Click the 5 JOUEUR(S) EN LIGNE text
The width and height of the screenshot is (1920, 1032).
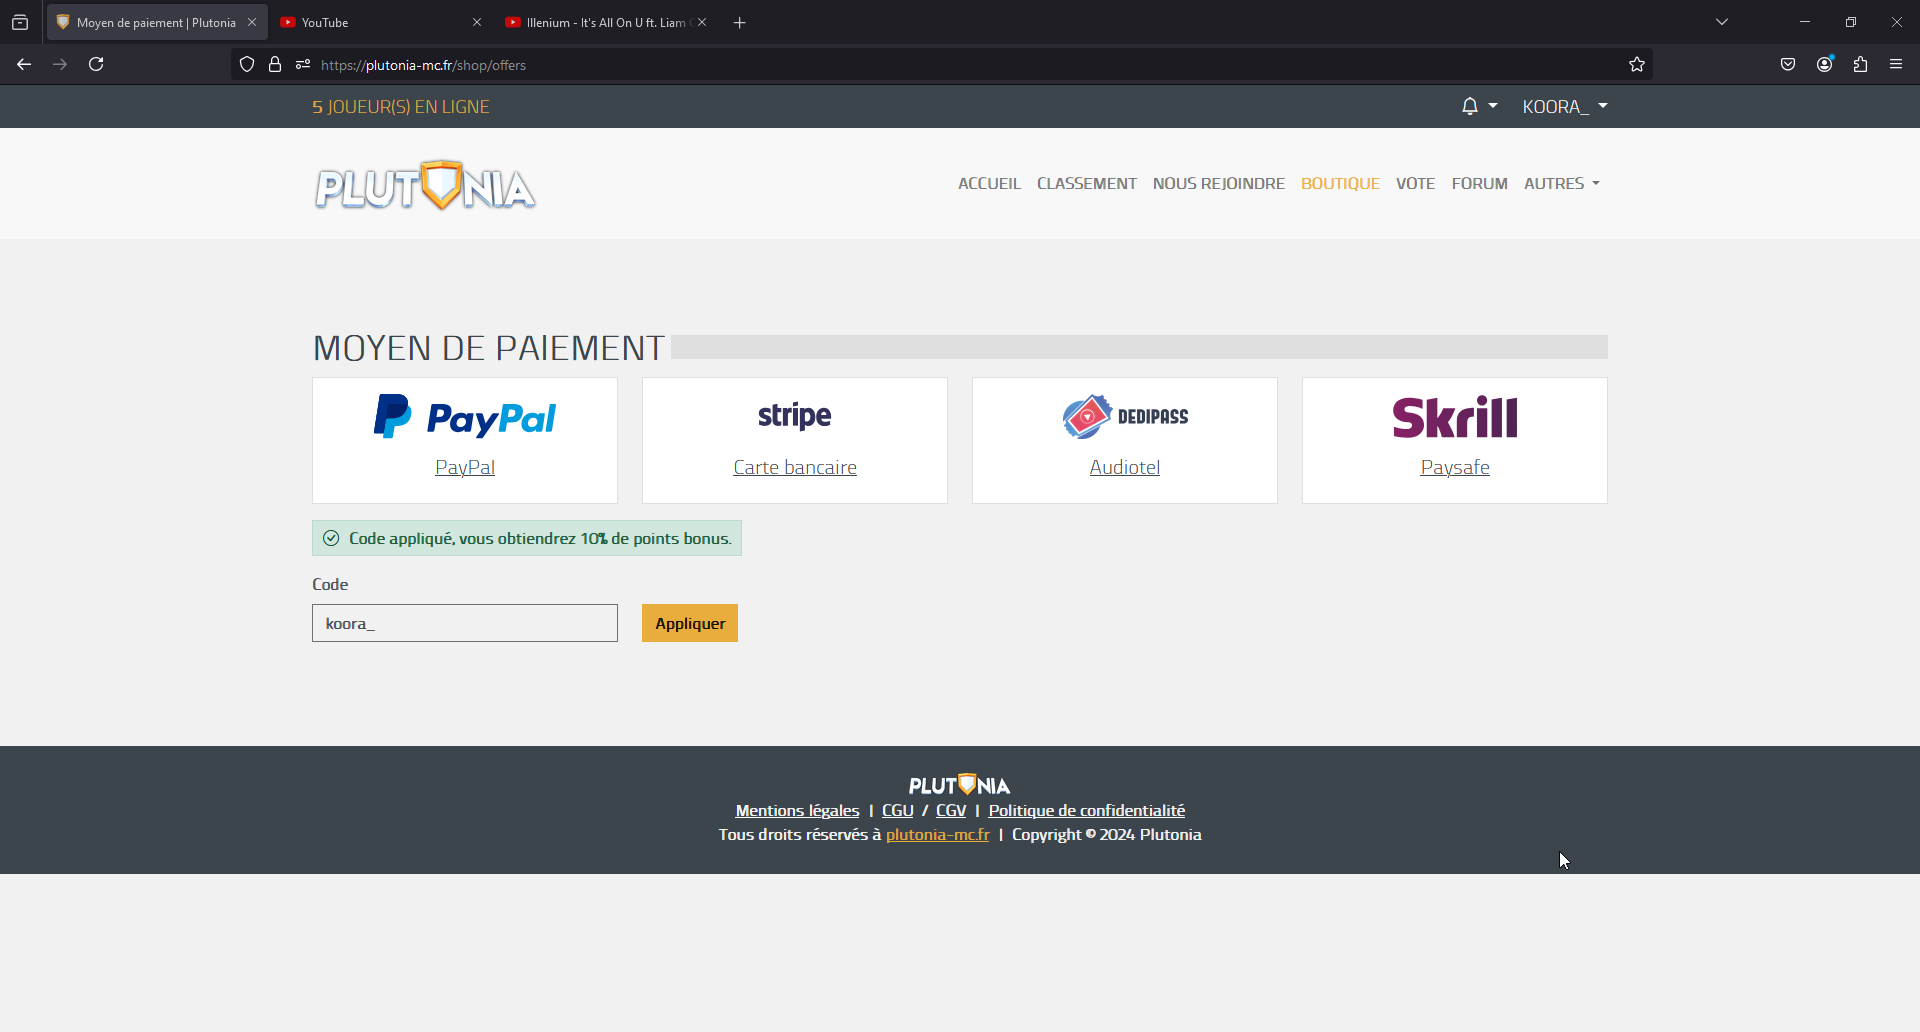[401, 107]
